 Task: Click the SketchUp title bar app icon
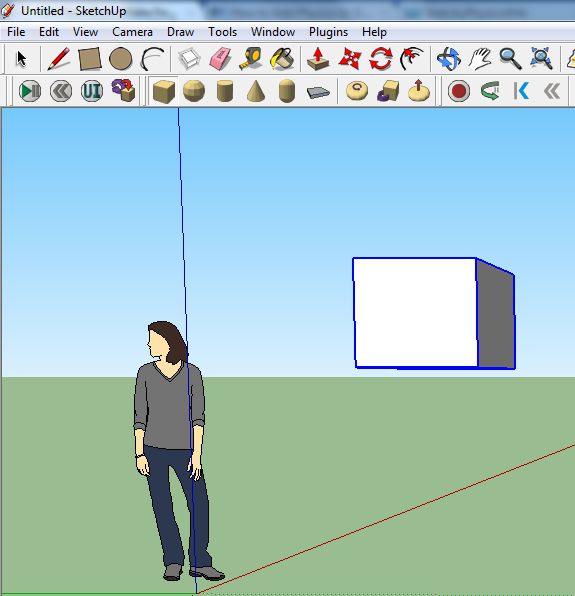point(8,10)
